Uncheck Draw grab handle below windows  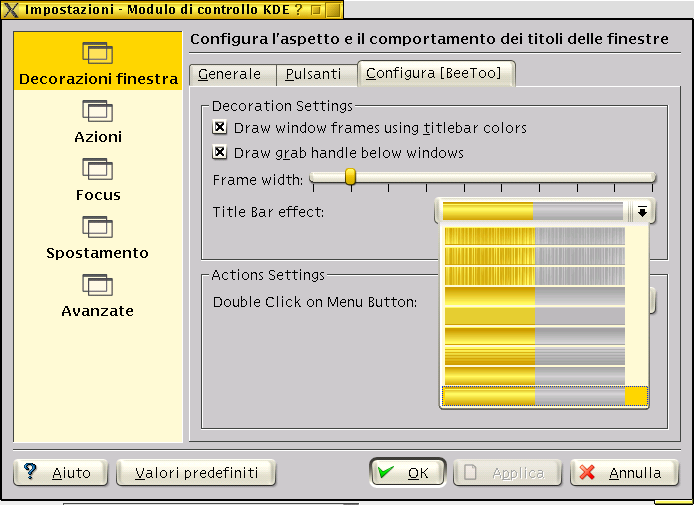tap(220, 152)
